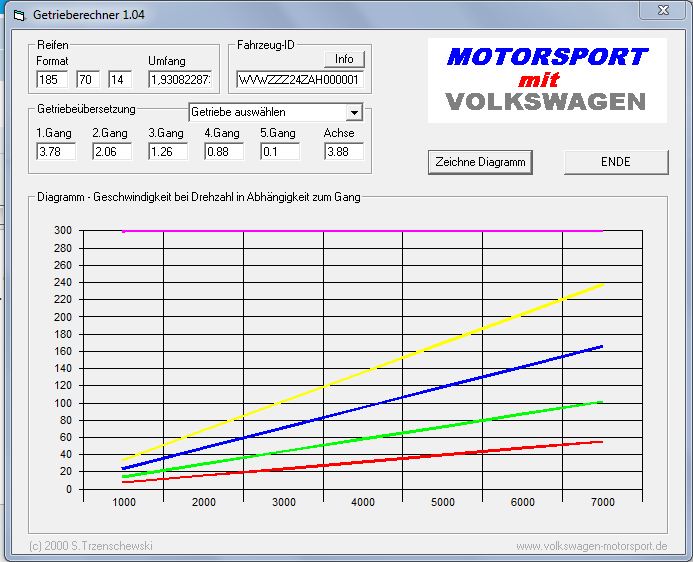Open the Getriebe auswählen dropdown

point(354,112)
